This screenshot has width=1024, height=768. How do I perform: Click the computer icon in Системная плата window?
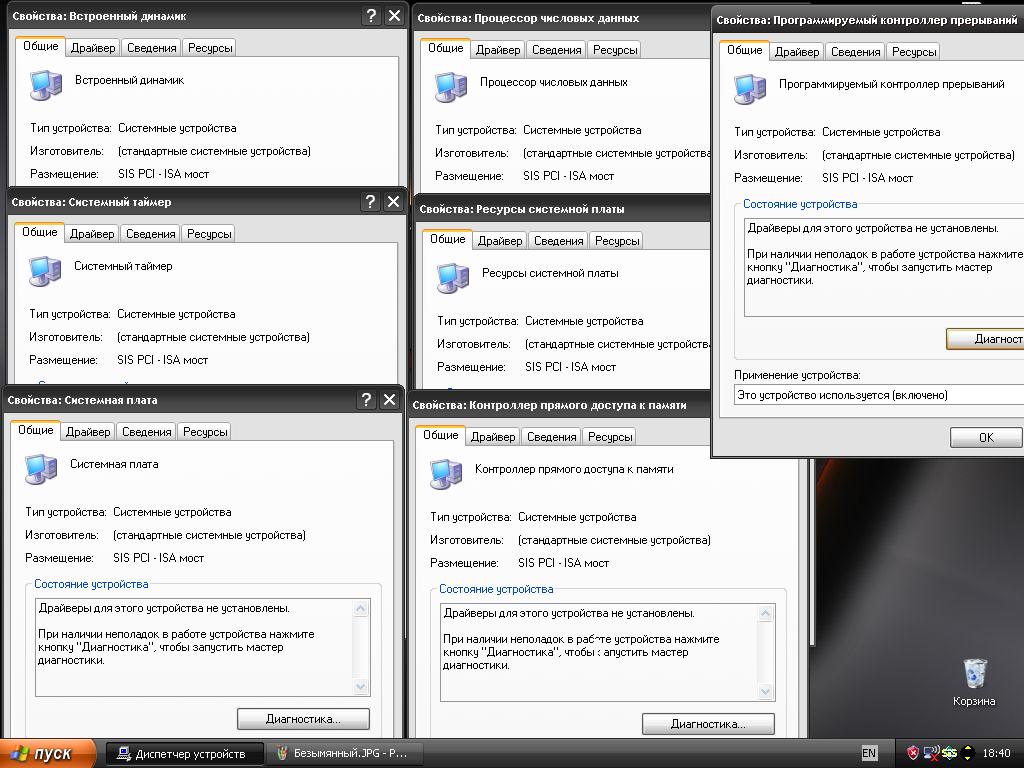[40, 468]
